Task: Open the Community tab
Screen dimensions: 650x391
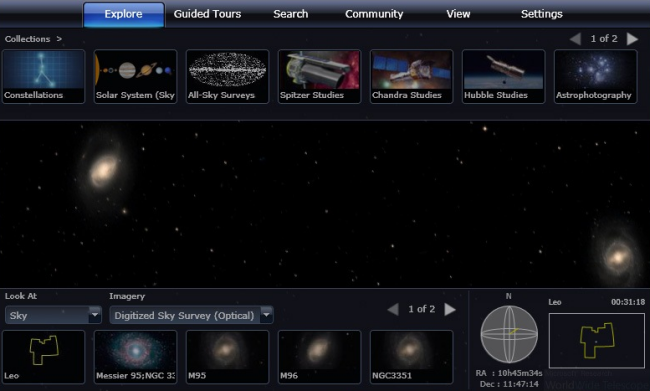Action: (x=374, y=14)
